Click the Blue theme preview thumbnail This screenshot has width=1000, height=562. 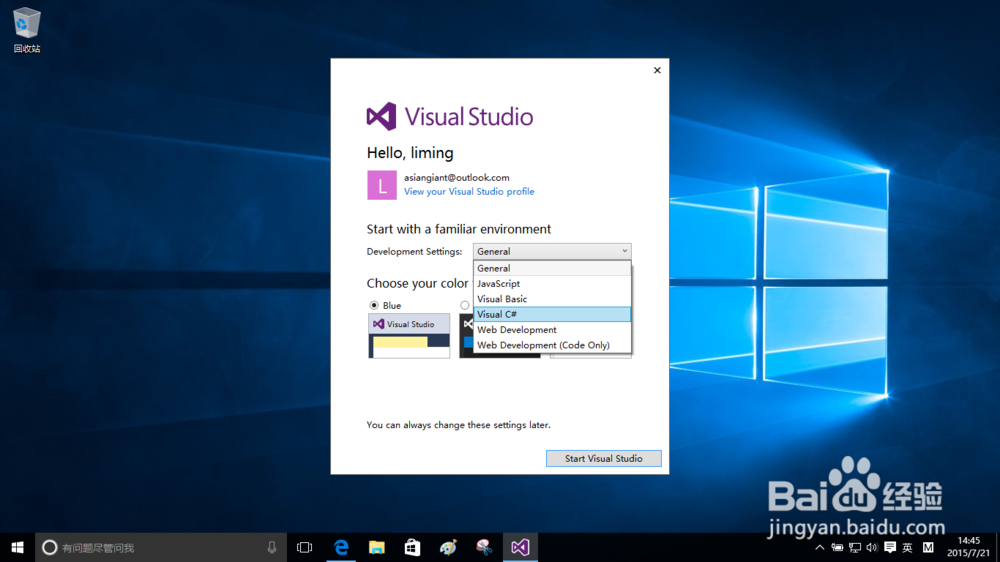409,336
